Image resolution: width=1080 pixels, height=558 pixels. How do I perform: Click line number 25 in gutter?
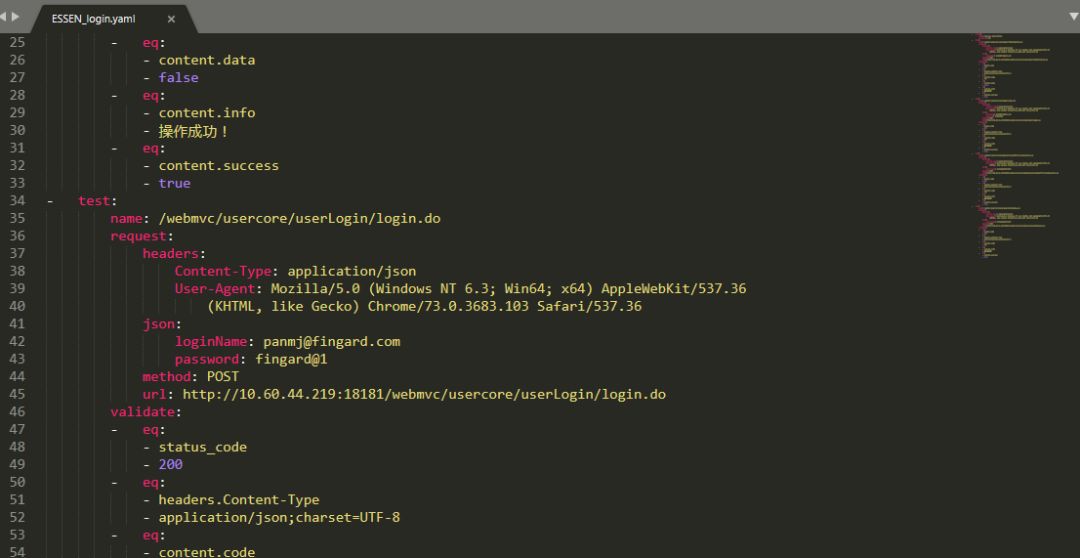click(x=16, y=43)
